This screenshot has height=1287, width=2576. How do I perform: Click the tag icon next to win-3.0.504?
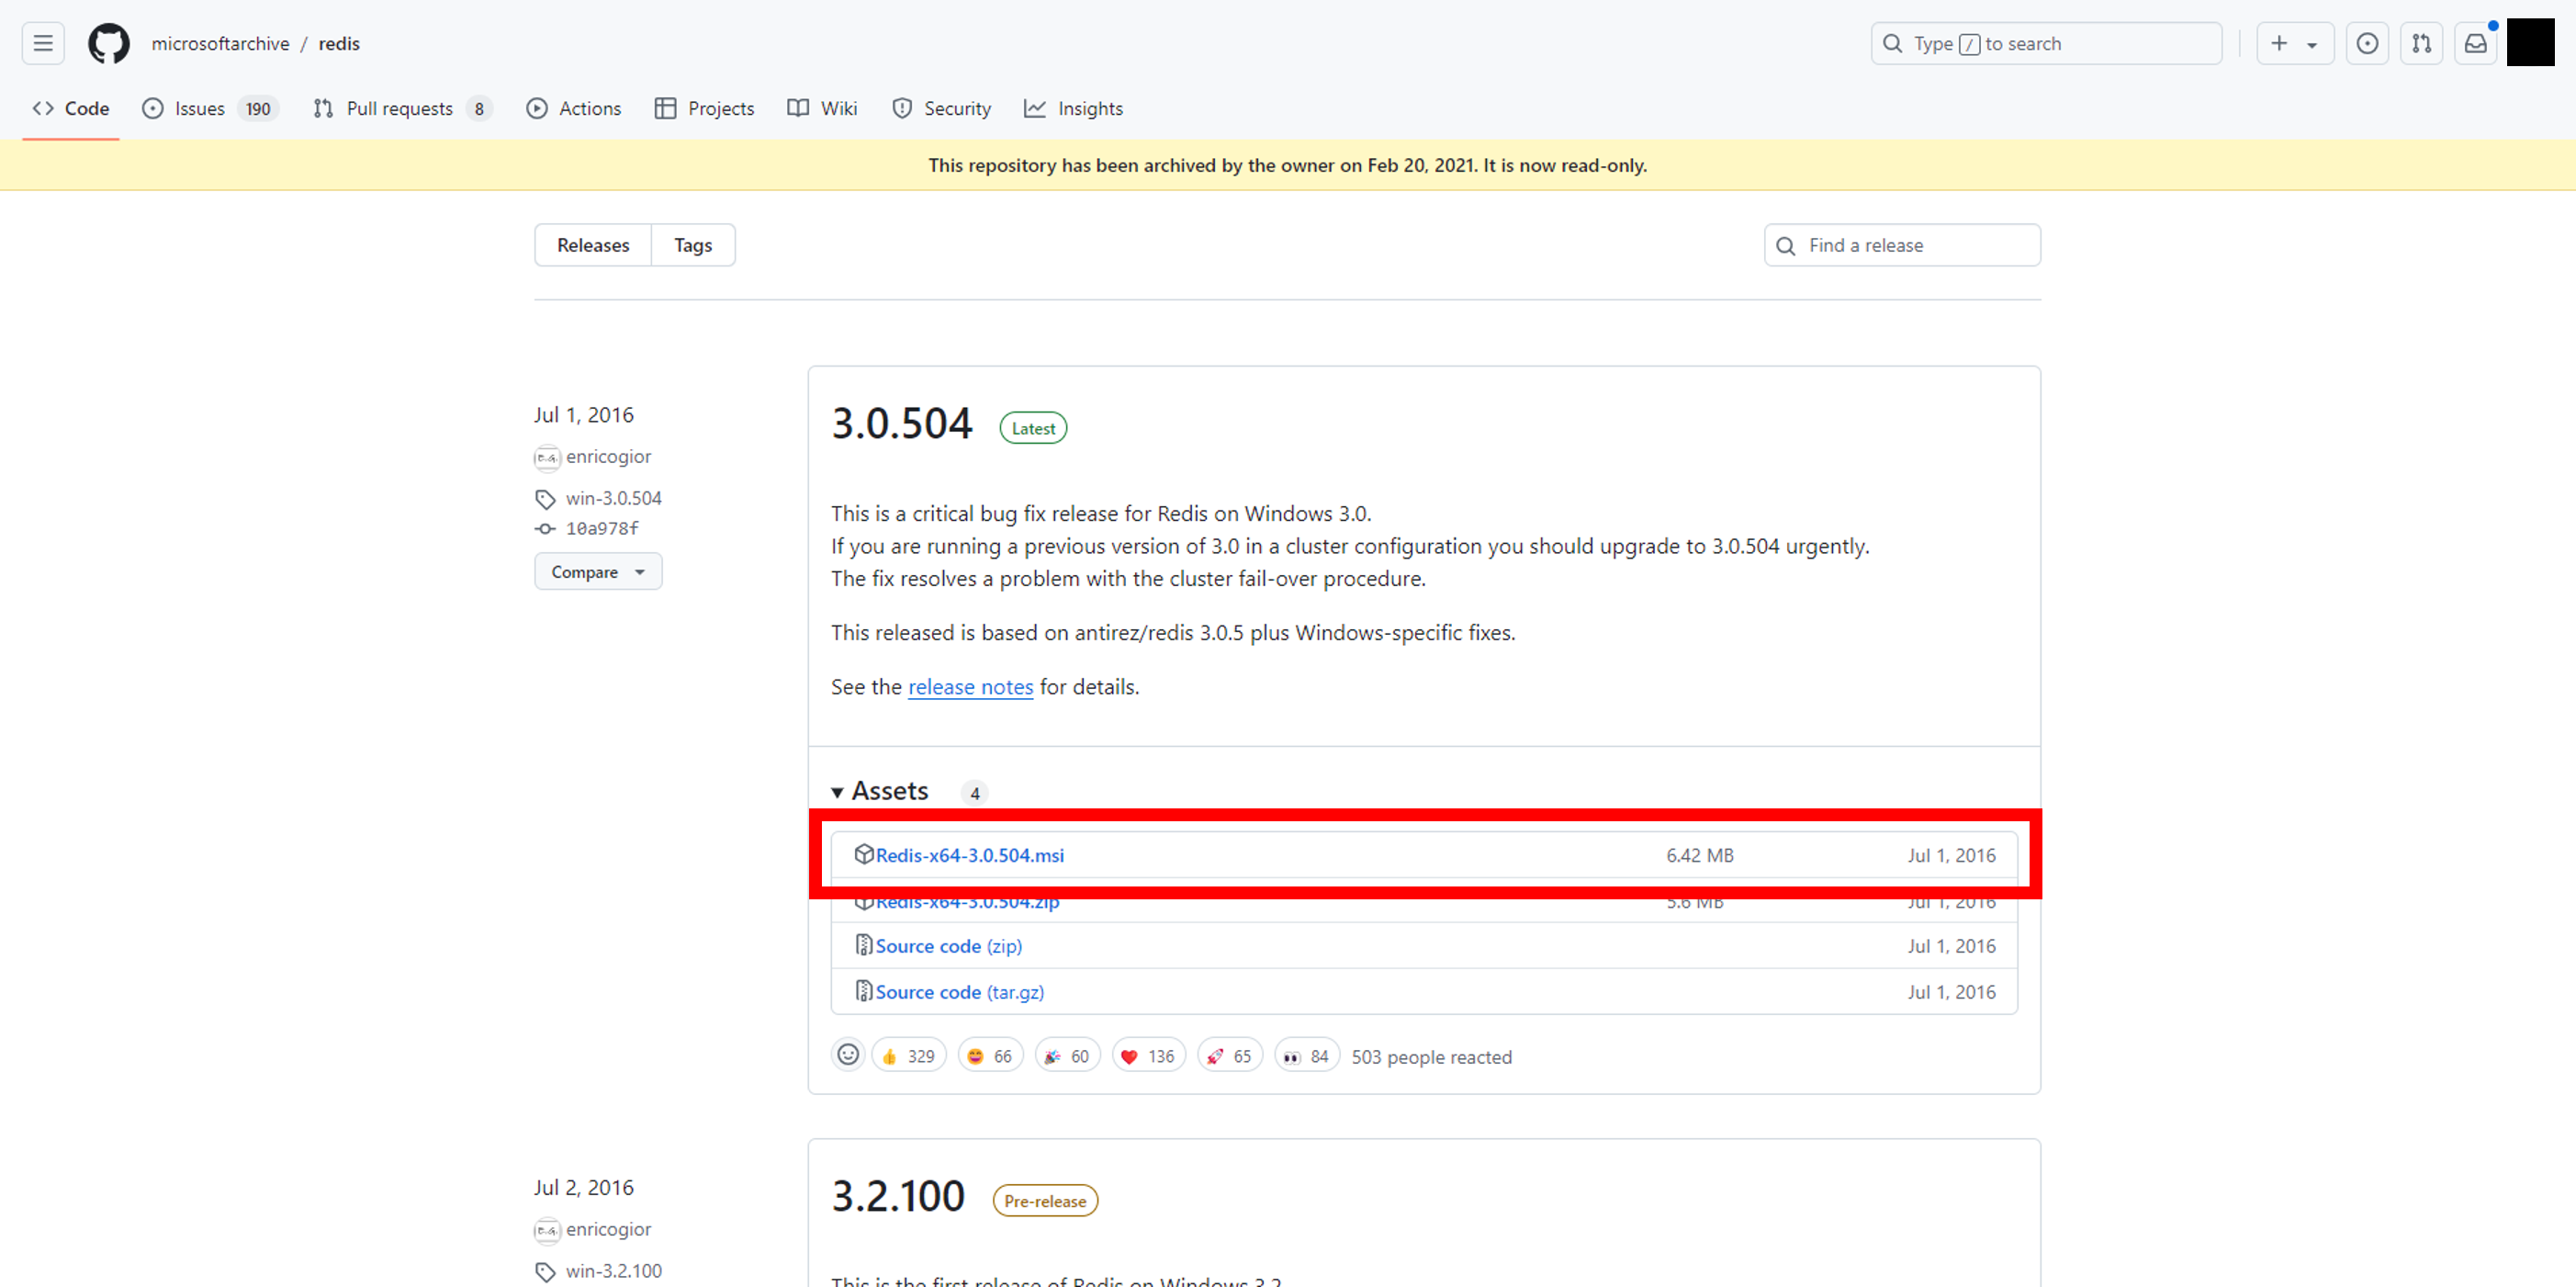coord(545,499)
